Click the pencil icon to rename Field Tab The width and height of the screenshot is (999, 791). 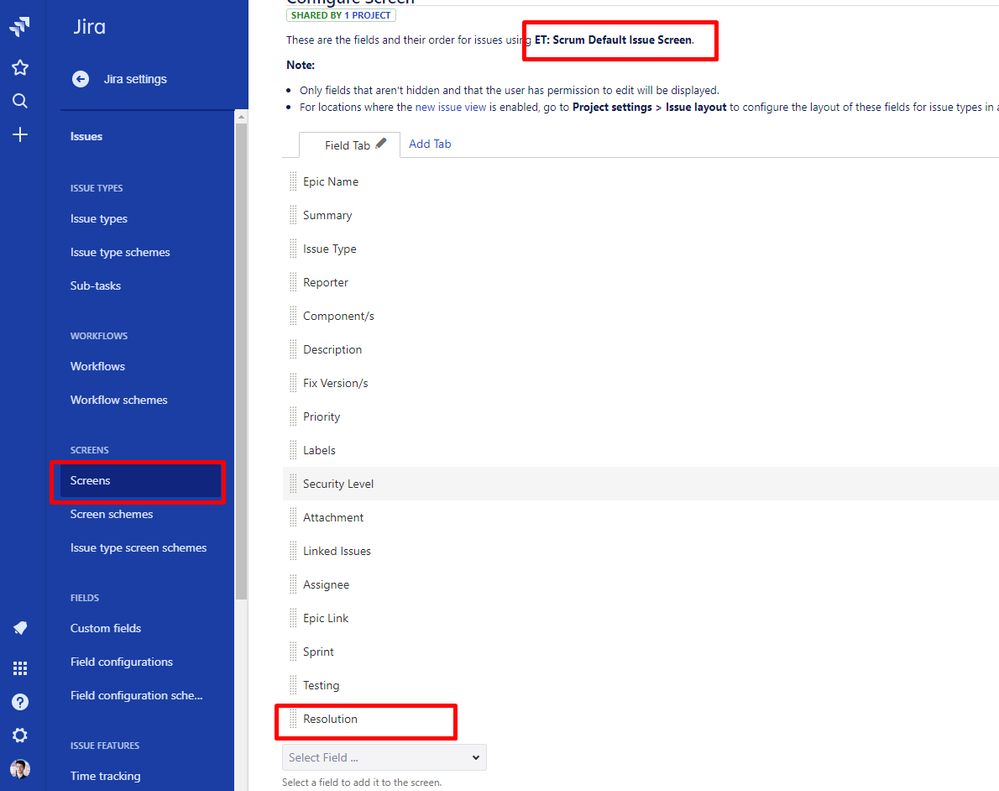click(381, 144)
